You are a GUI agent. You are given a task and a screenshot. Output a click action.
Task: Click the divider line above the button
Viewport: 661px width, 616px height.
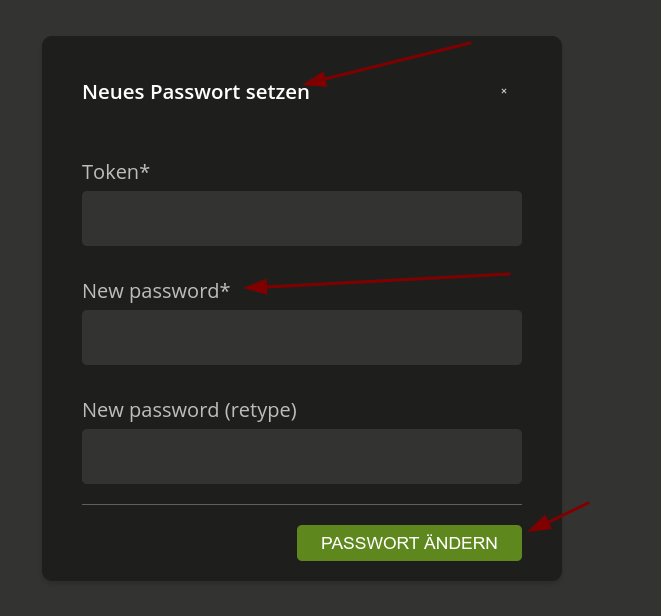tap(301, 504)
